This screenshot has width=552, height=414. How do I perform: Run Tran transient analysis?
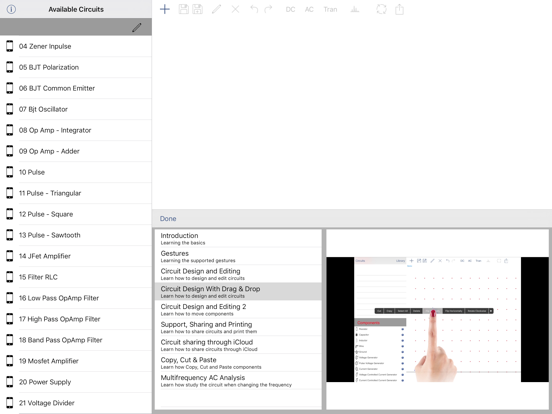tap(330, 10)
